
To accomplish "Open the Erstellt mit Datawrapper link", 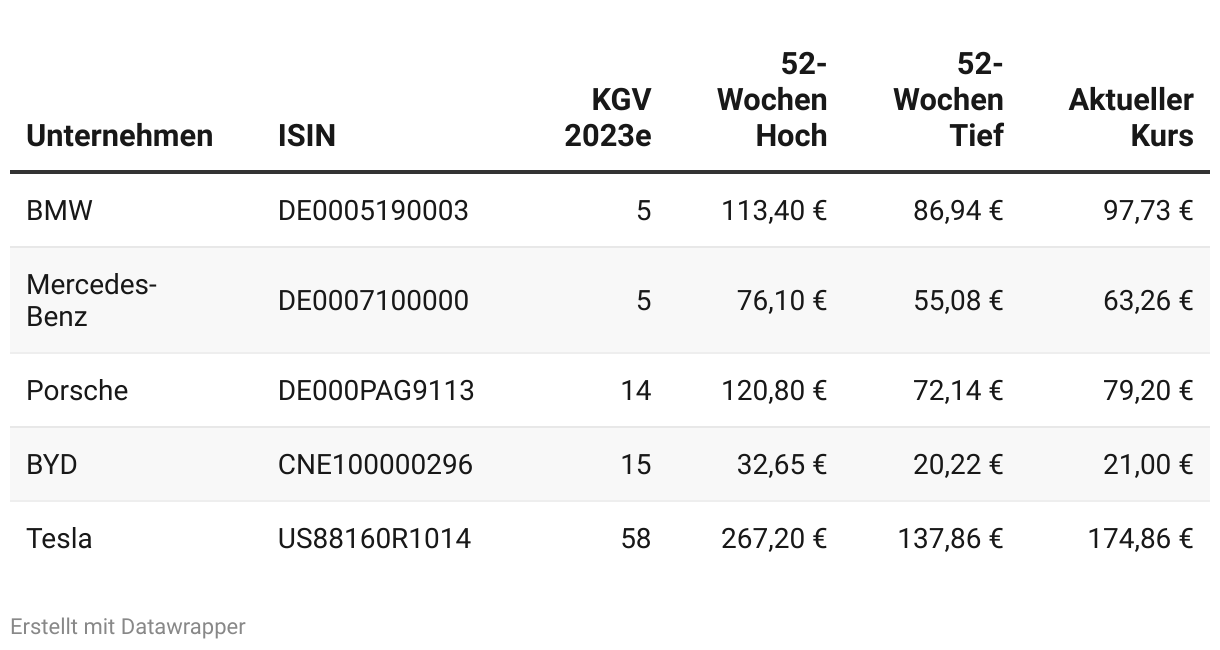I will pyautogui.click(x=127, y=627).
